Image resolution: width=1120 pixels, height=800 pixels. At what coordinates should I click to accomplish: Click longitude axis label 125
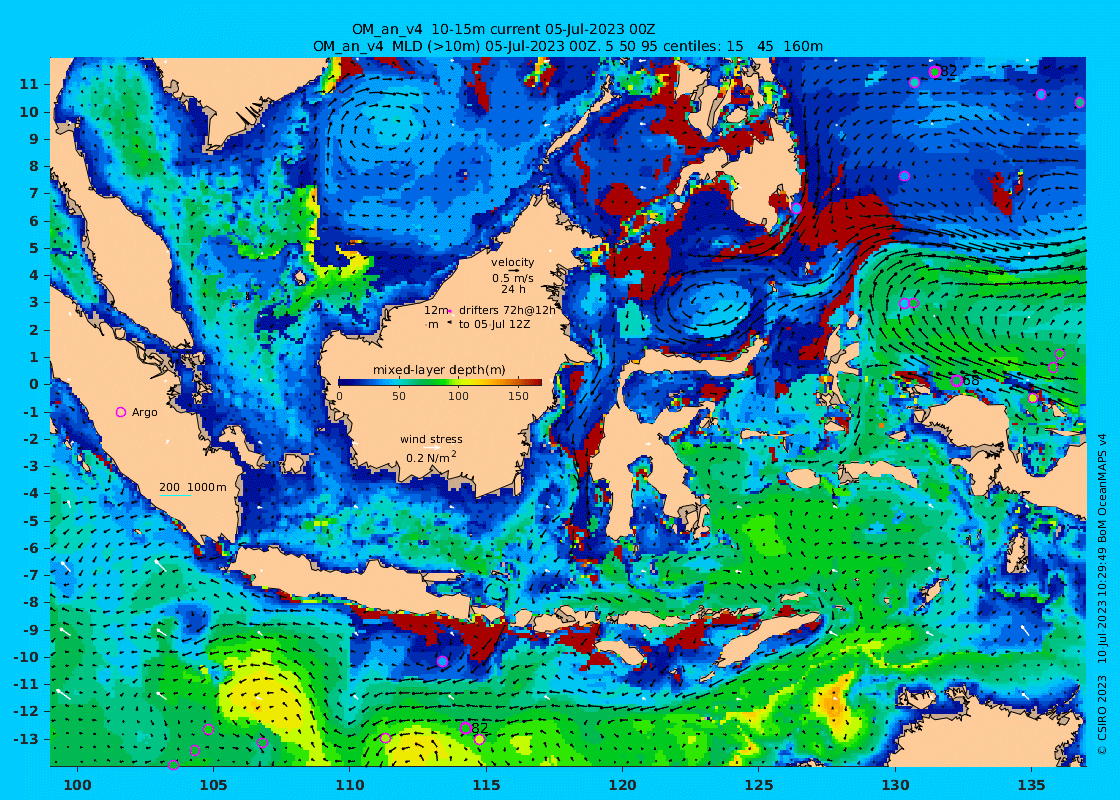pos(759,785)
